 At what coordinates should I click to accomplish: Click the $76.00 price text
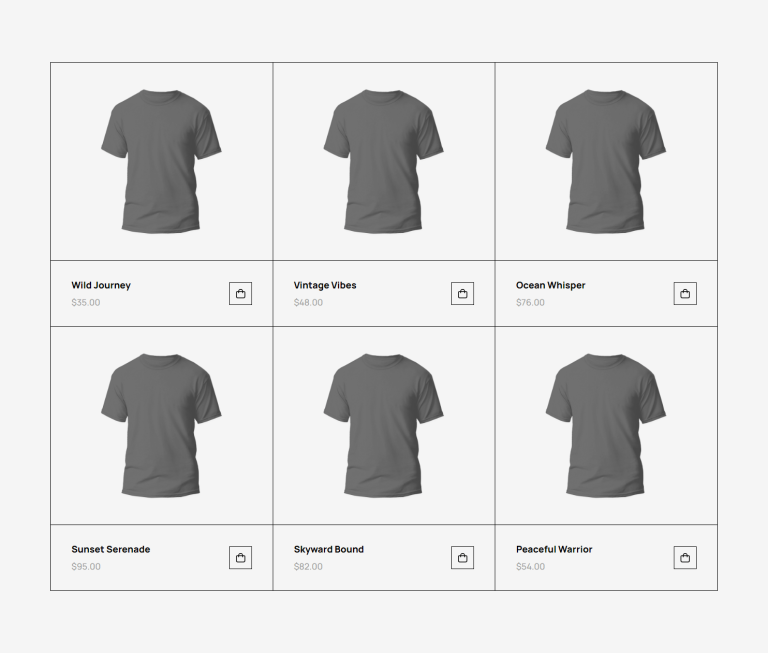[x=530, y=302]
